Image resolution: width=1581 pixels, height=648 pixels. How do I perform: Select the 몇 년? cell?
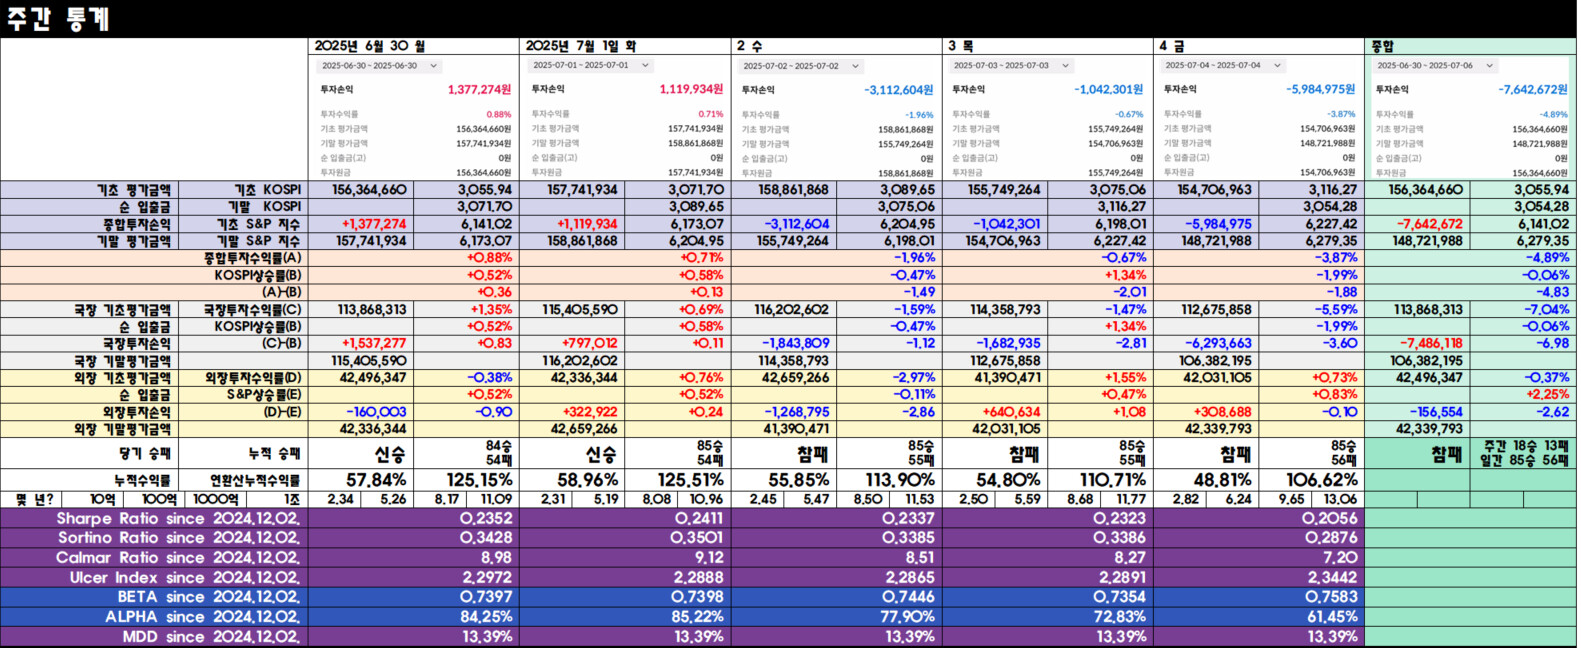[x=33, y=499]
